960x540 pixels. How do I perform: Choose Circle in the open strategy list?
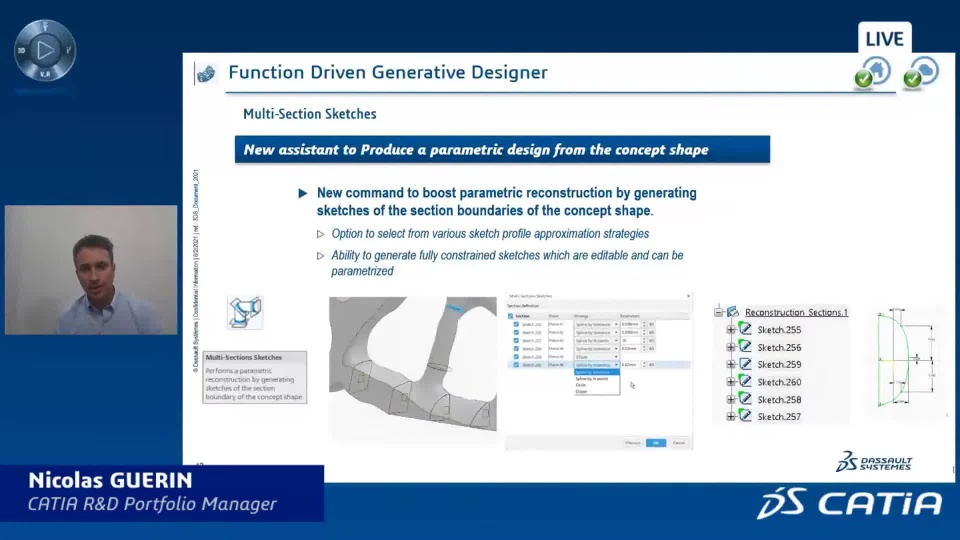[x=596, y=385]
